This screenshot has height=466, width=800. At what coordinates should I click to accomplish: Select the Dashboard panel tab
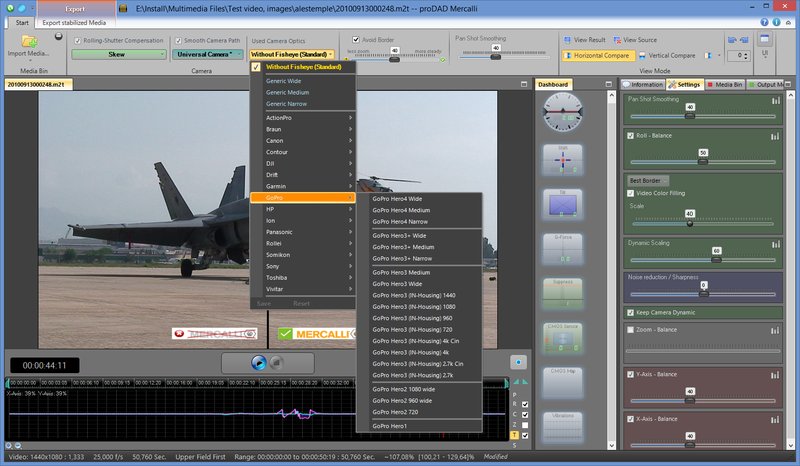click(x=553, y=85)
